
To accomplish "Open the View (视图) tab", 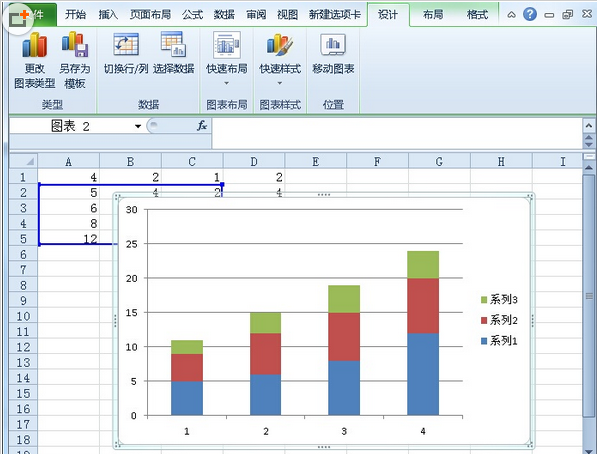I will (x=287, y=14).
